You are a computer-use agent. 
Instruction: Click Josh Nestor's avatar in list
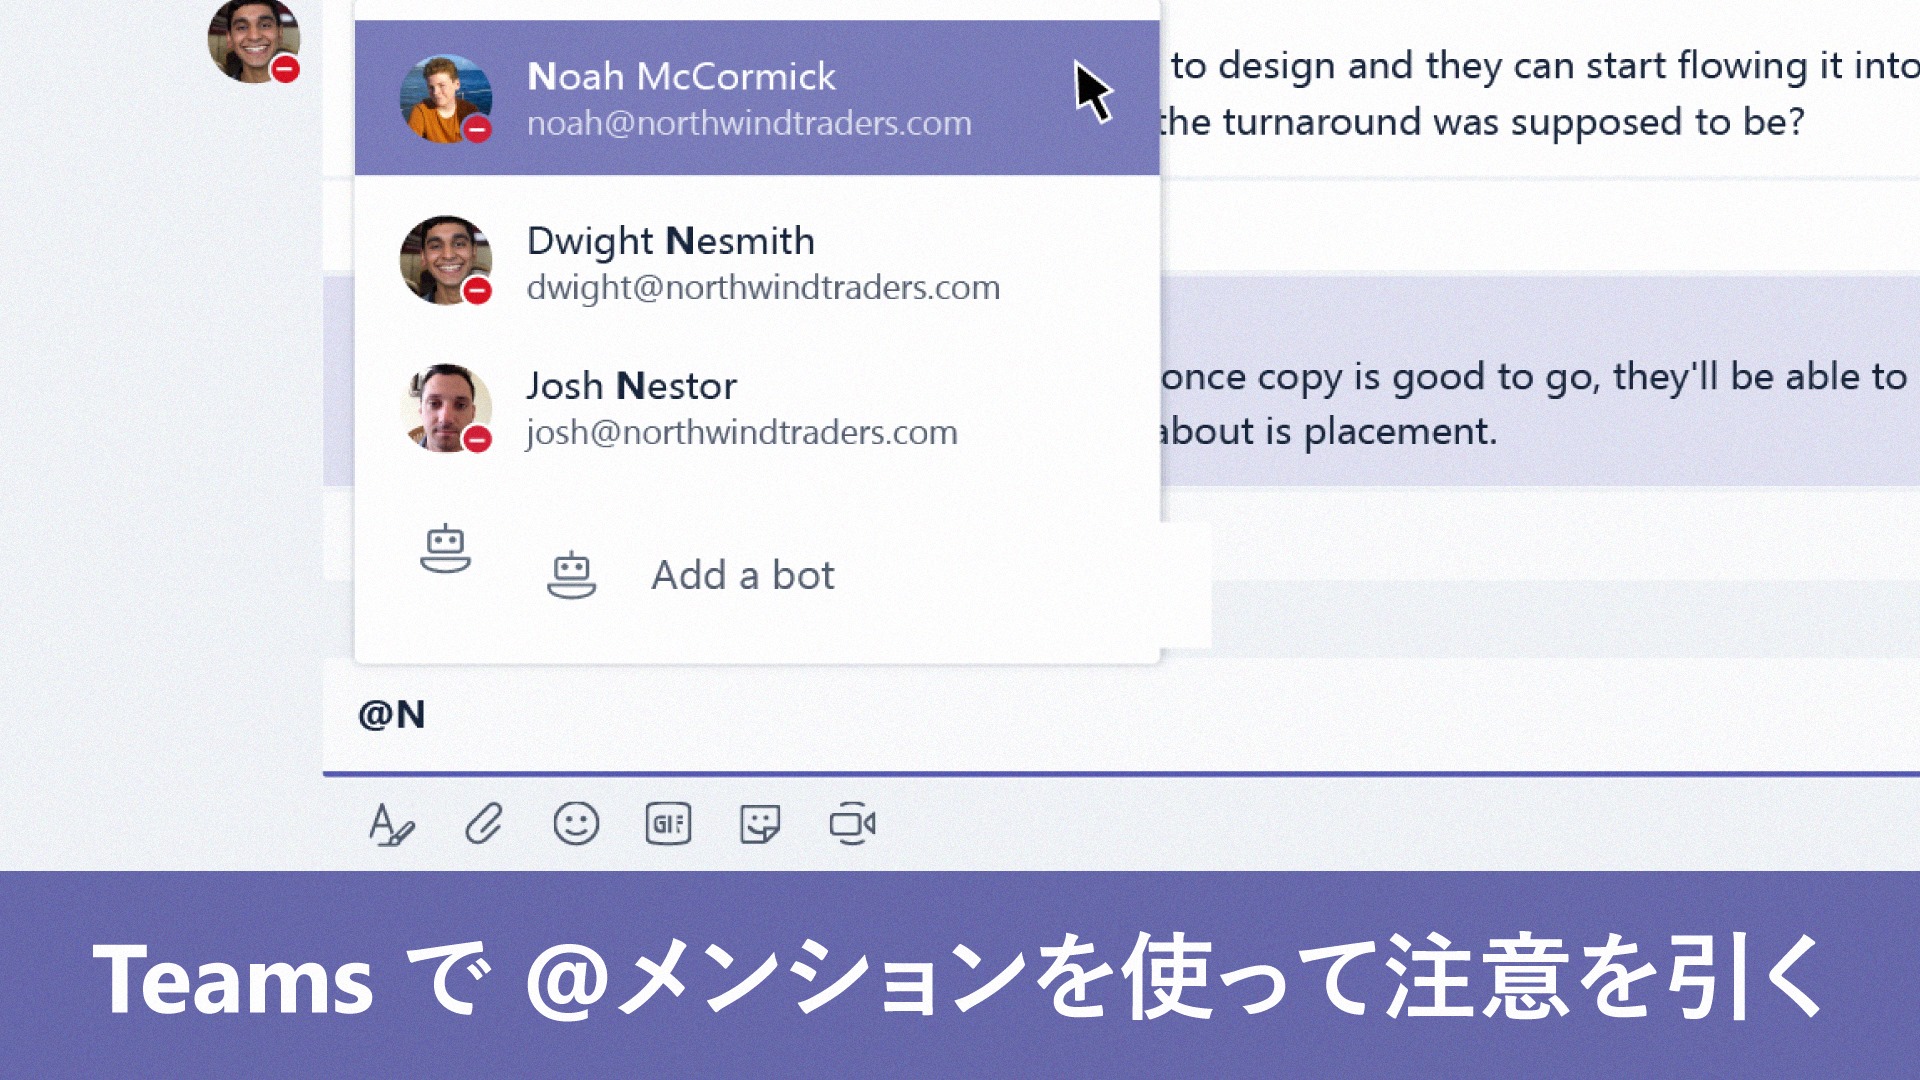click(446, 408)
